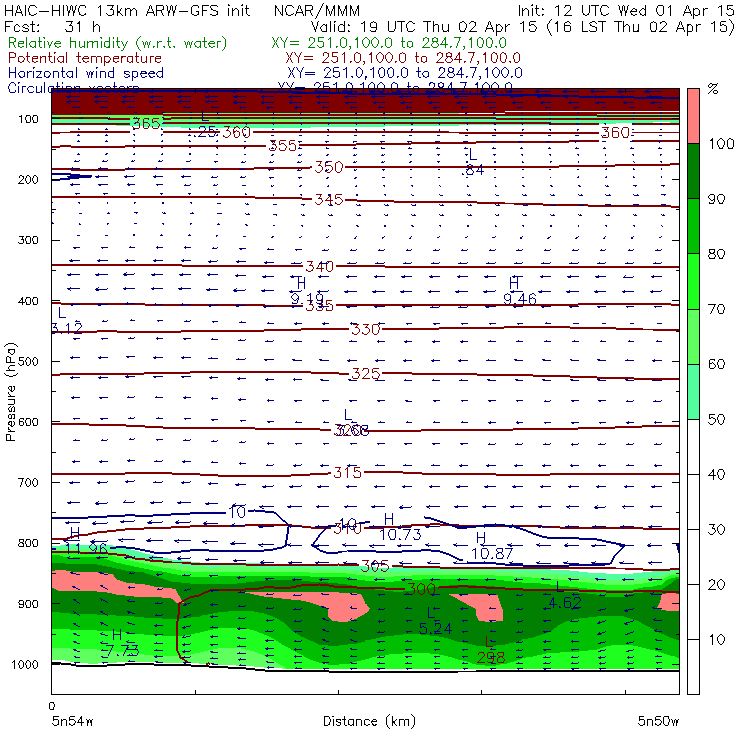Click the 'Valid: 19 UTC Thu 02 Apr 15' text

coord(424,26)
